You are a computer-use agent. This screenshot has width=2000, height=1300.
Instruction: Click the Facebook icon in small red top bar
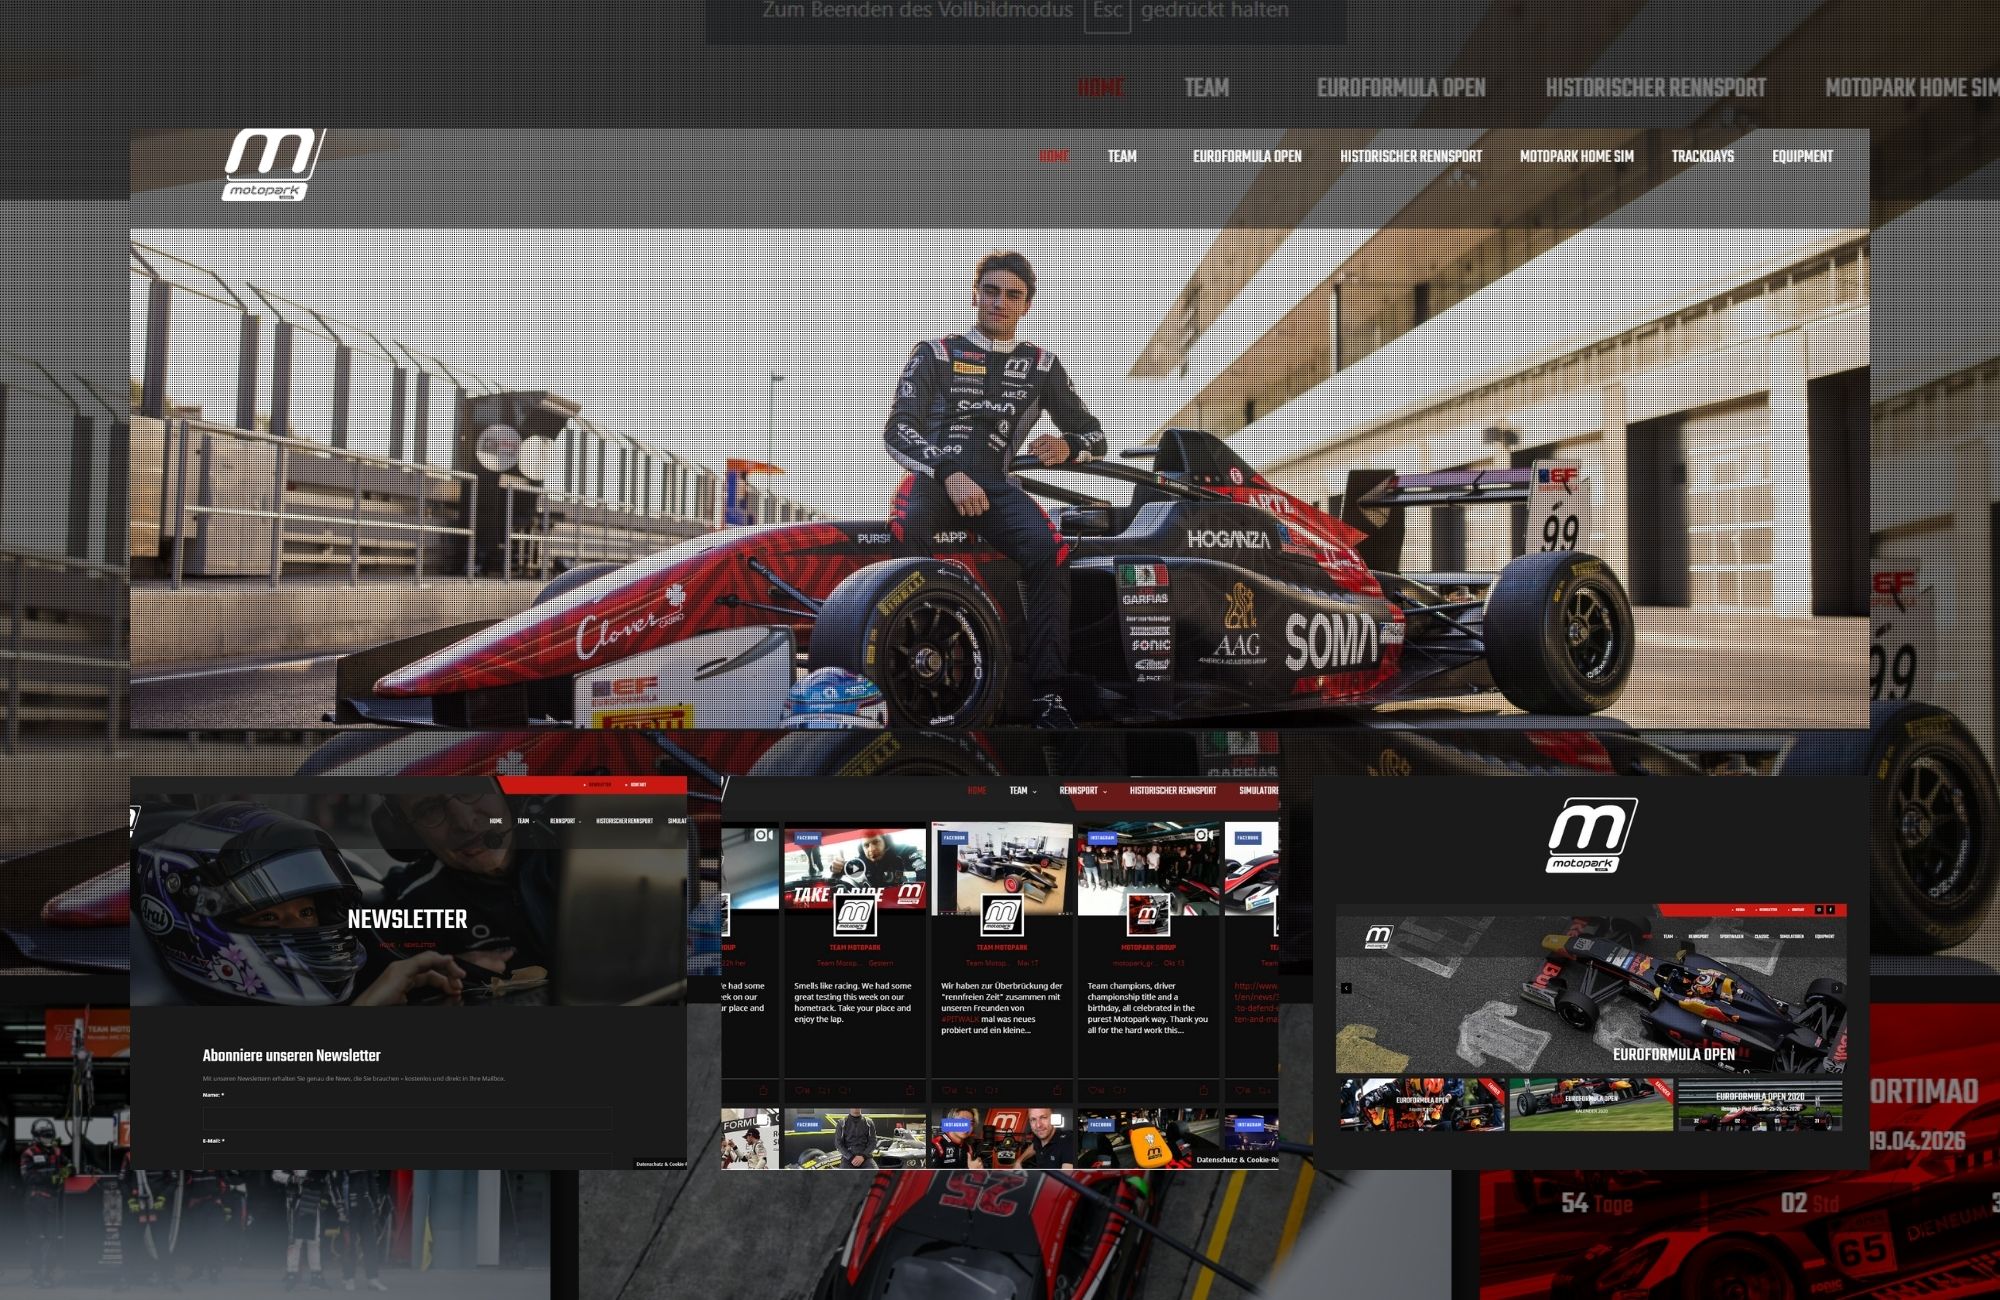(1830, 910)
